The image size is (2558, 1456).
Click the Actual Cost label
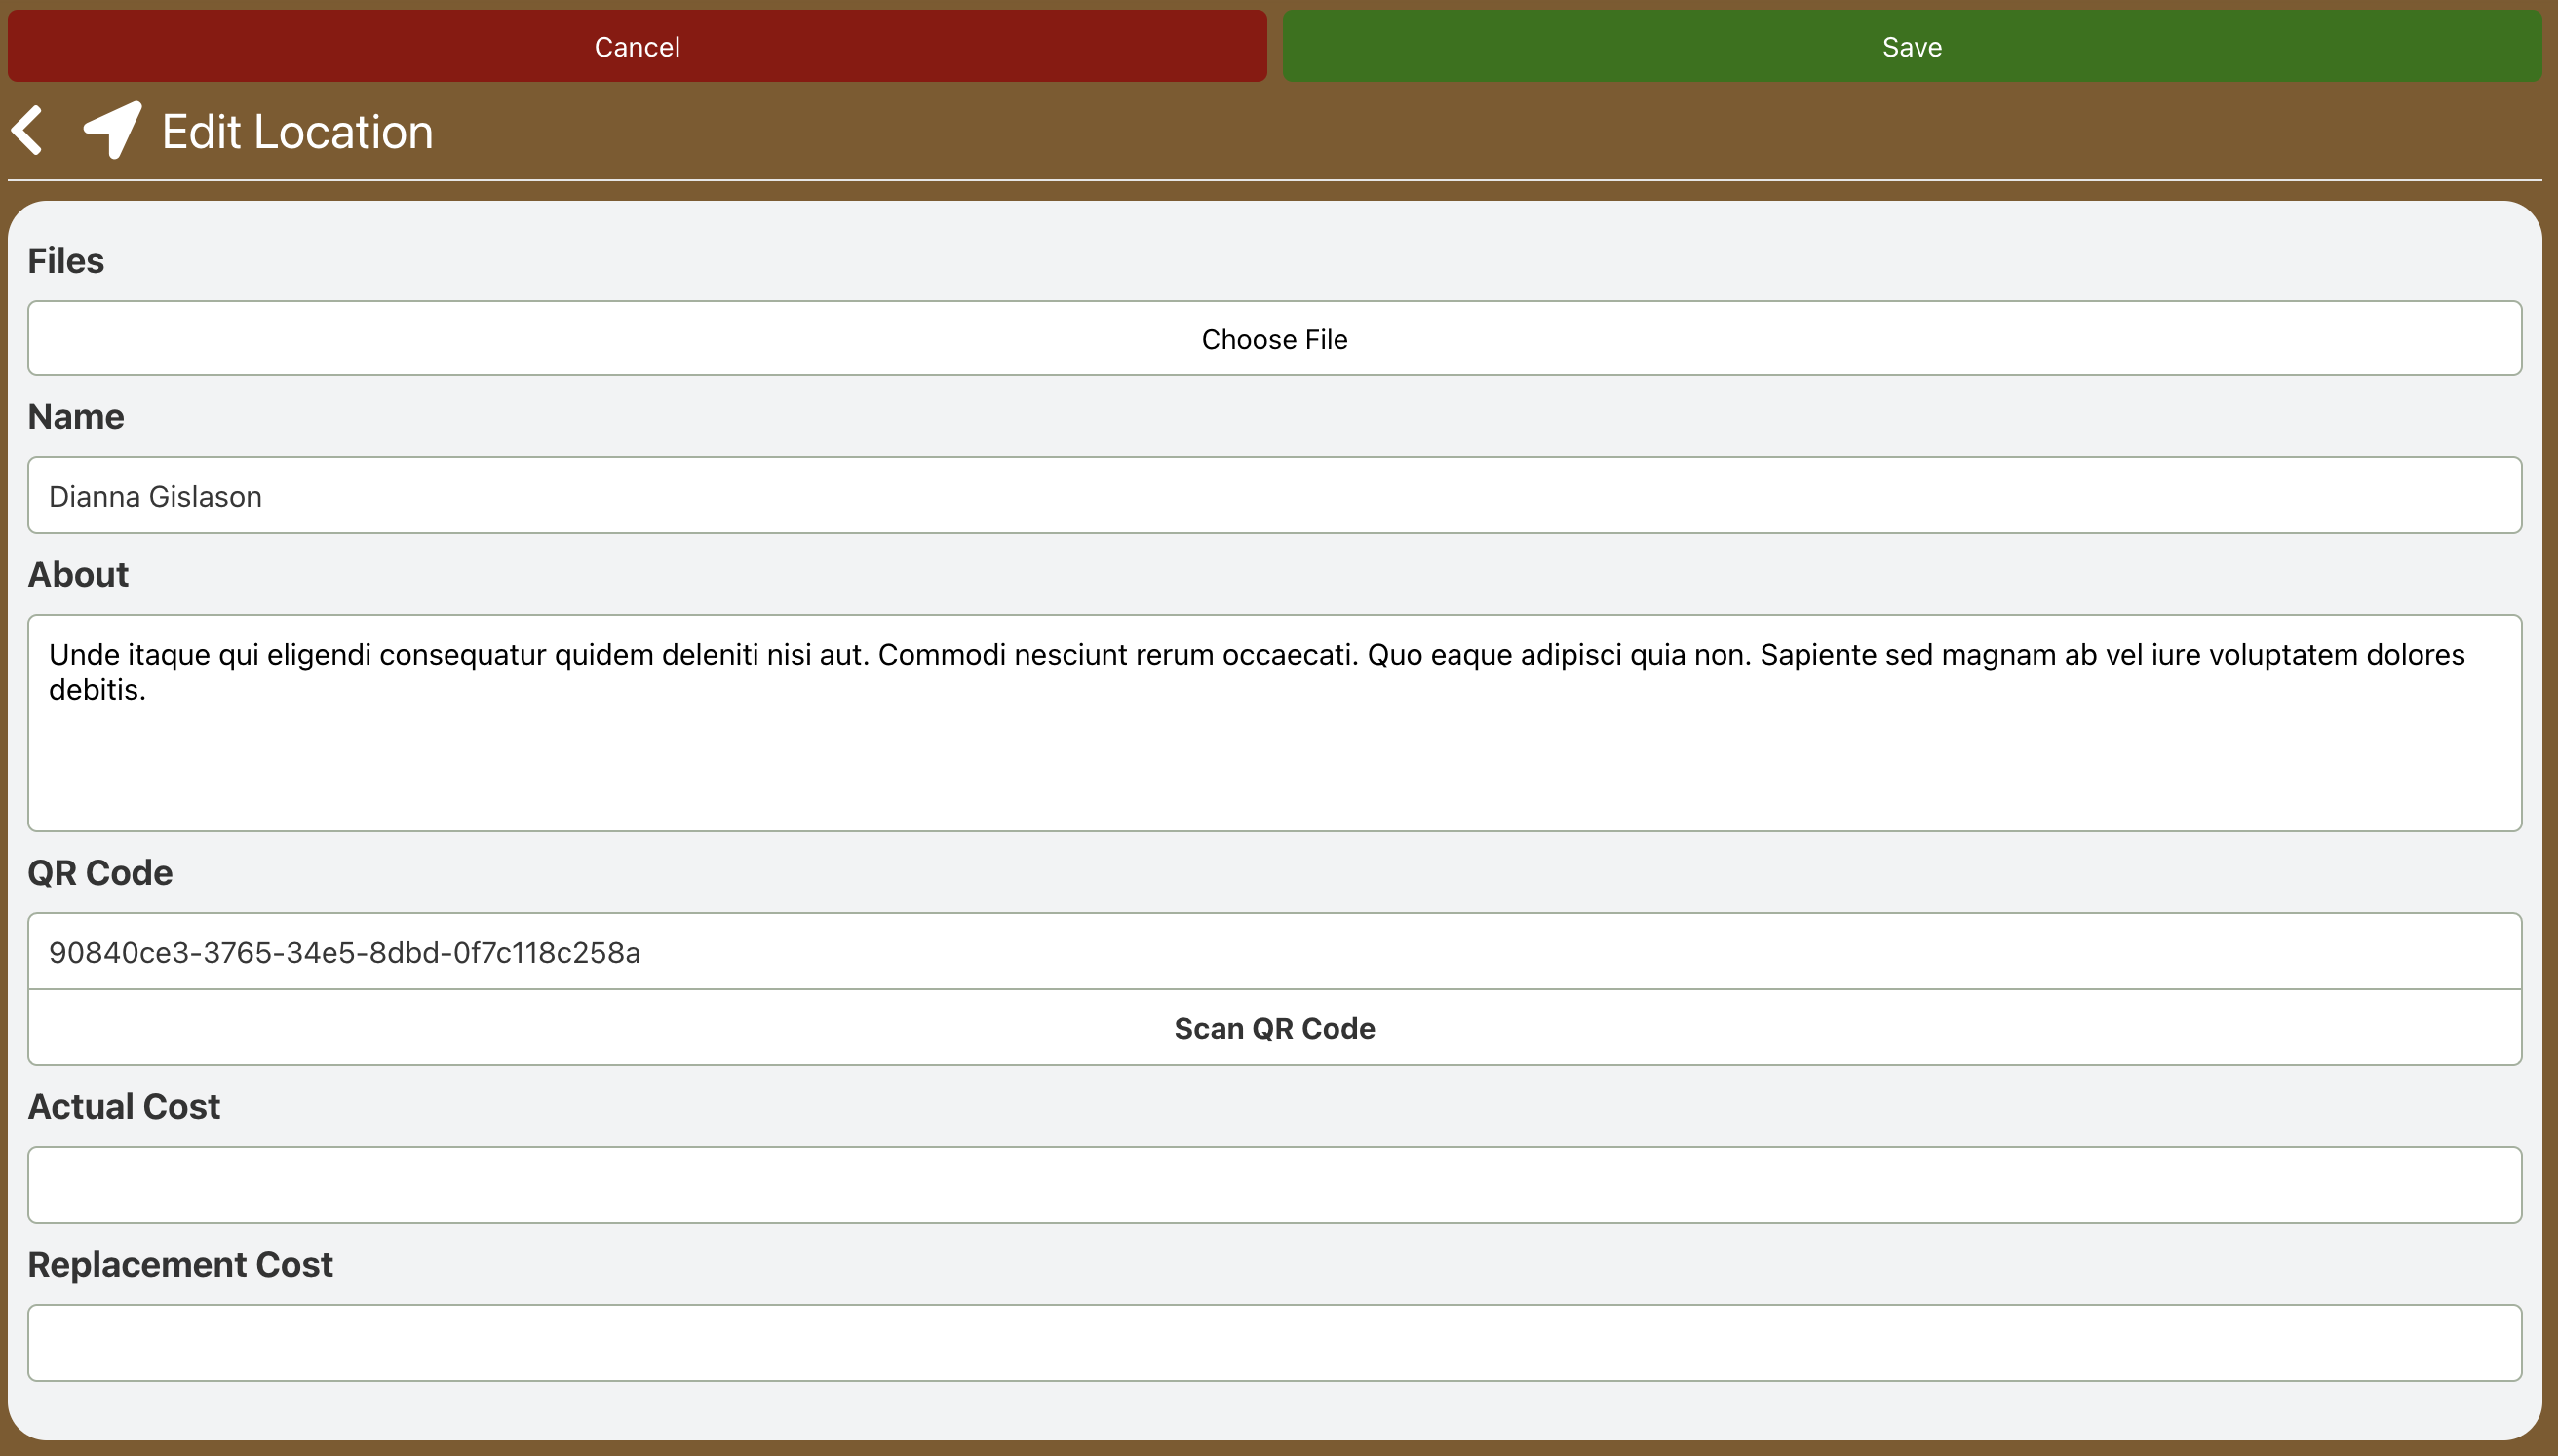124,1107
